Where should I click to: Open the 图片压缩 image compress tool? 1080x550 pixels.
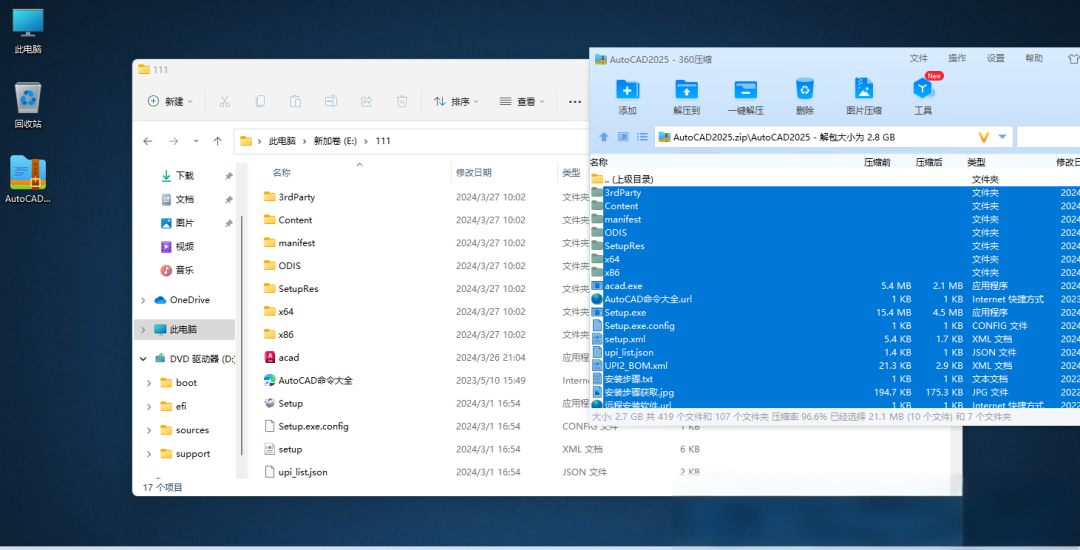point(864,89)
